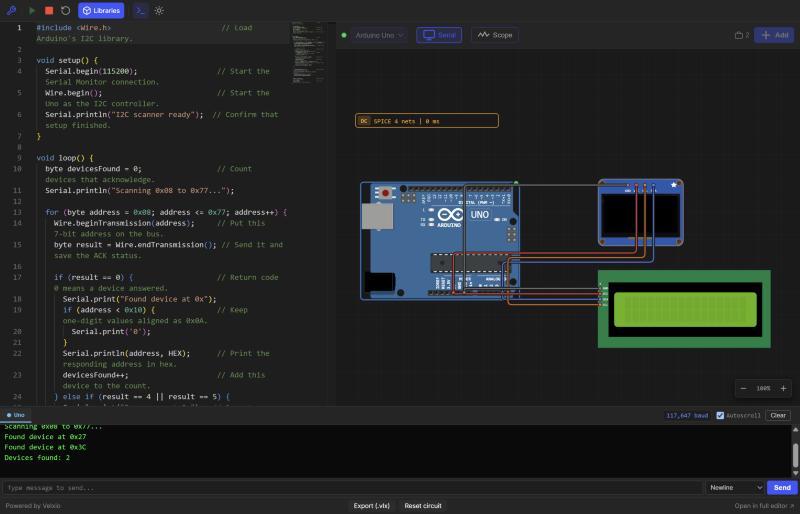Select the green LCD display component

[684, 309]
